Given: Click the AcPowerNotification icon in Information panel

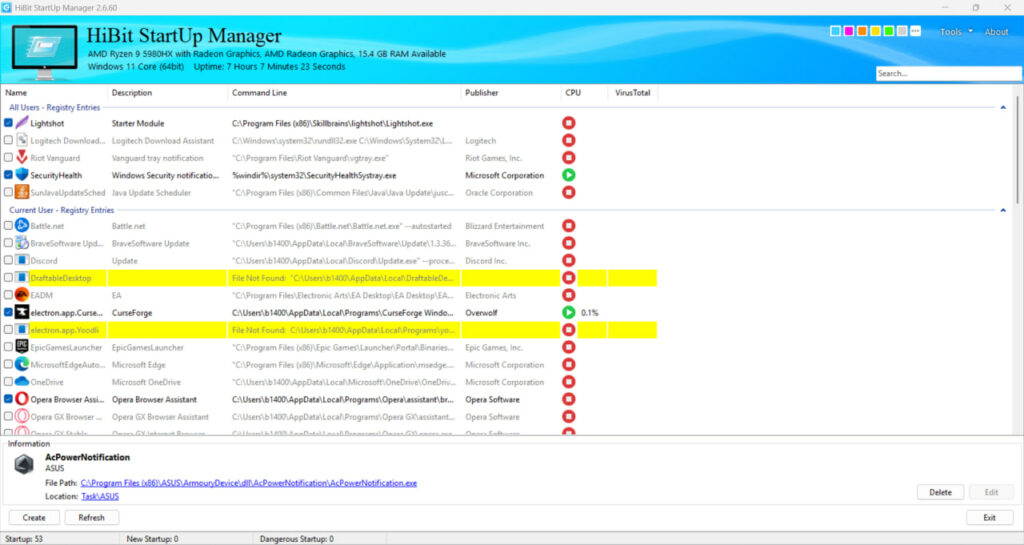Looking at the screenshot, I should pos(24,464).
